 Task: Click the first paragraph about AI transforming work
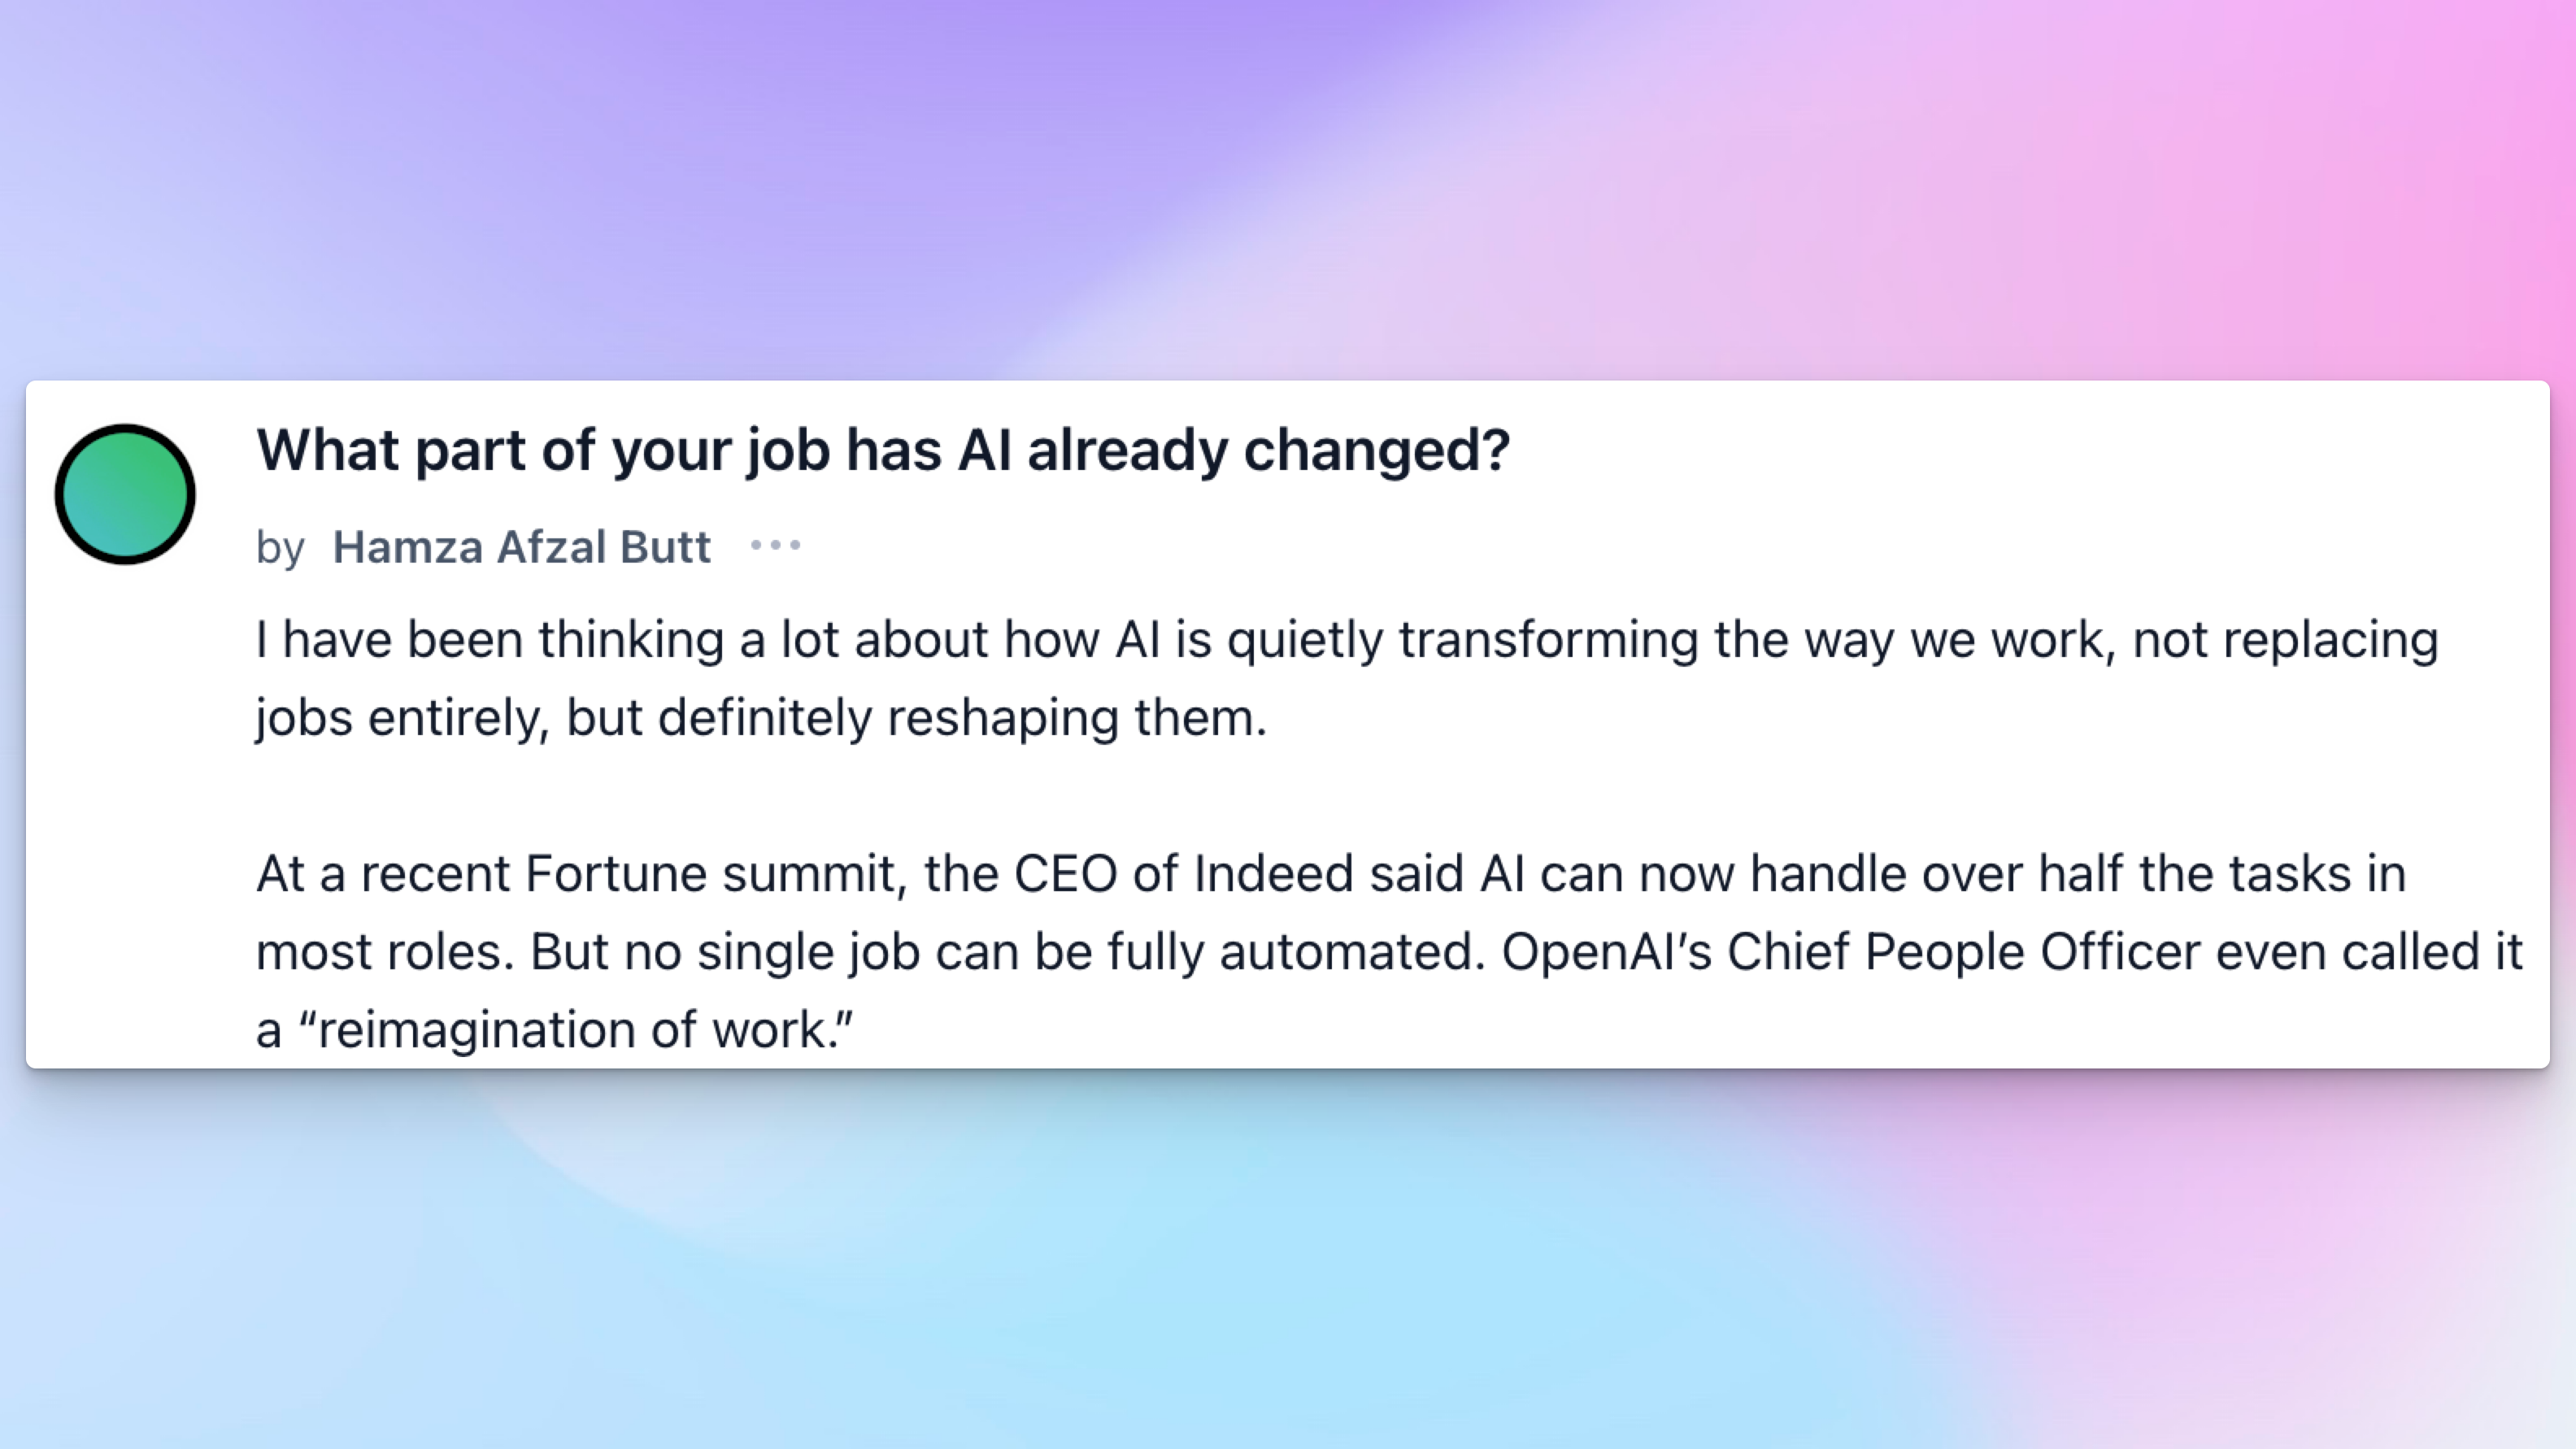pyautogui.click(x=1346, y=640)
